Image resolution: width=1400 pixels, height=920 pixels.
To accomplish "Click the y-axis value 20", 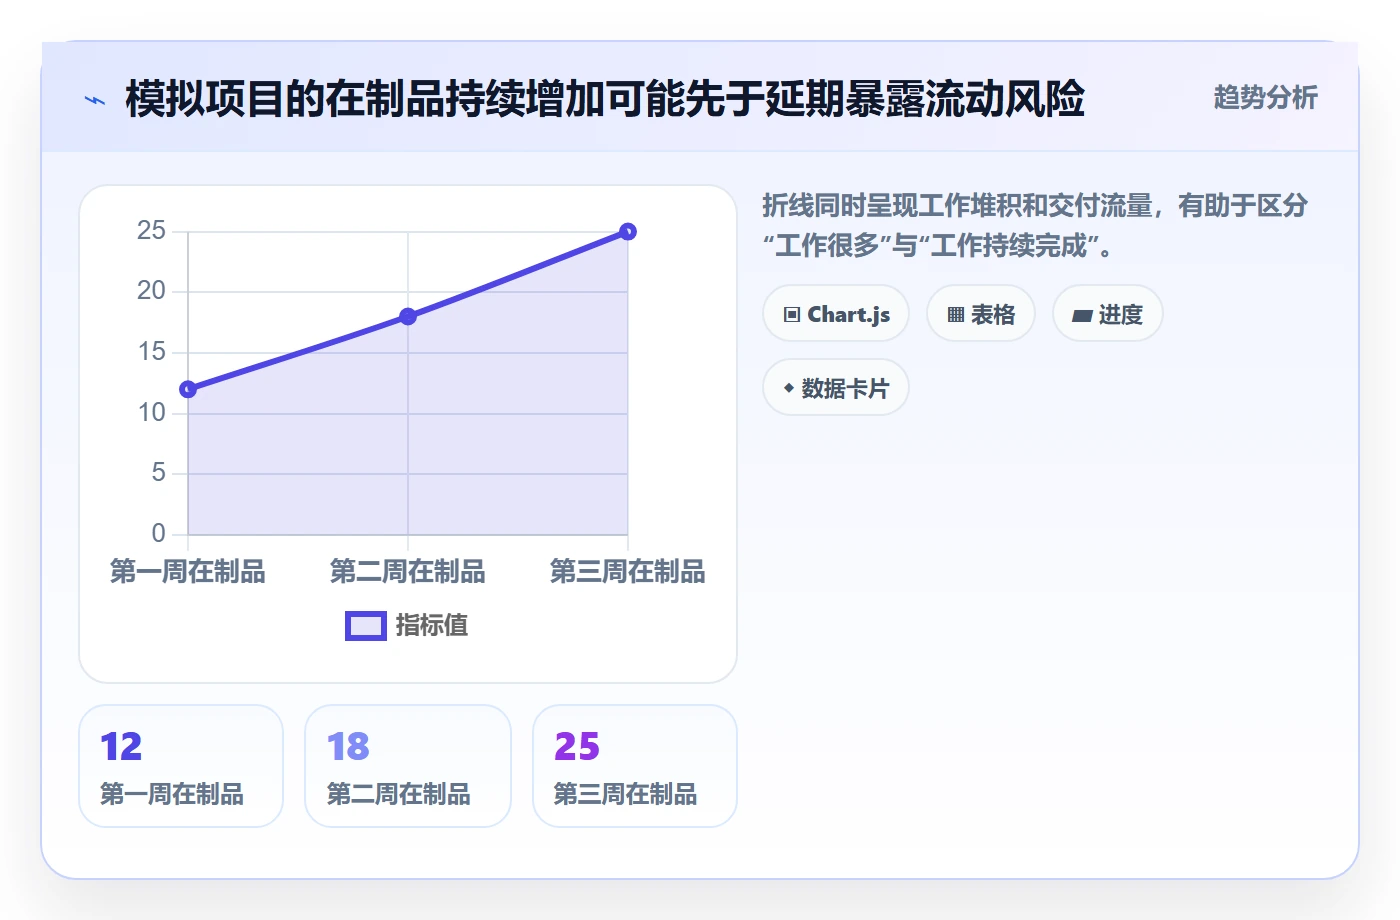I will tap(151, 291).
